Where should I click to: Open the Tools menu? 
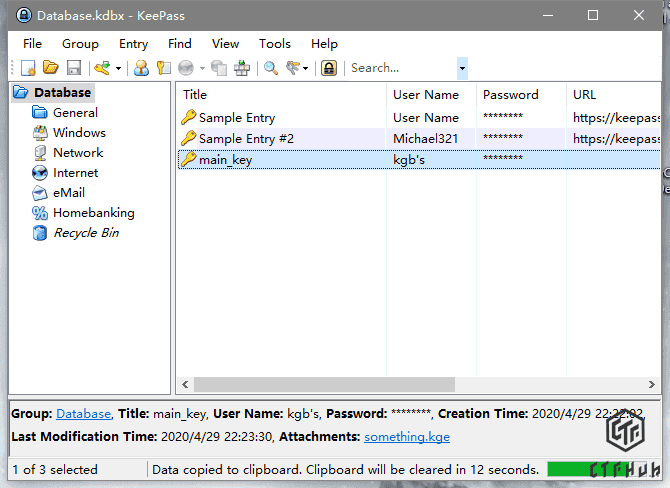click(275, 43)
